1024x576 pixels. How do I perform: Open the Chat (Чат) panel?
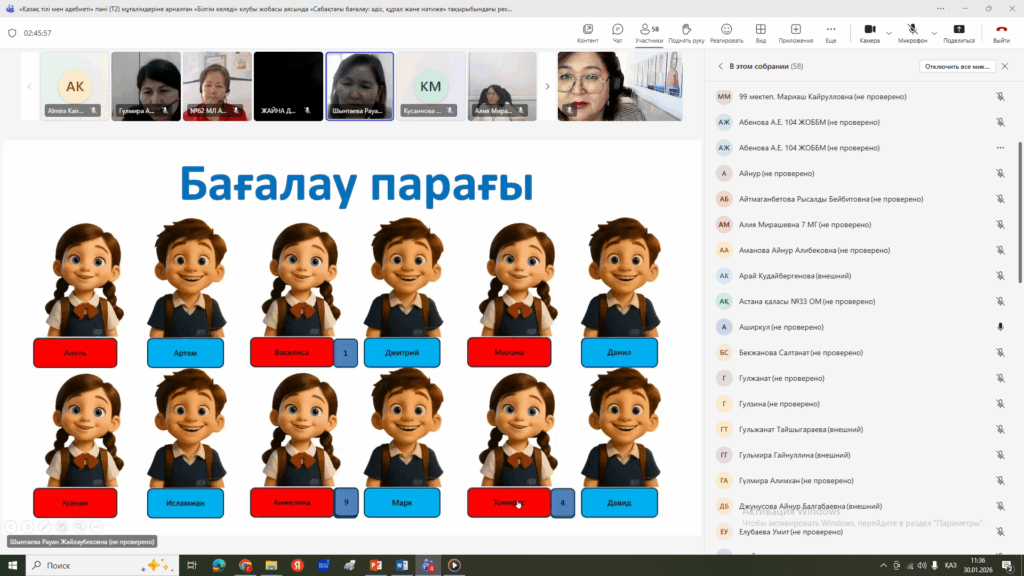(x=618, y=32)
